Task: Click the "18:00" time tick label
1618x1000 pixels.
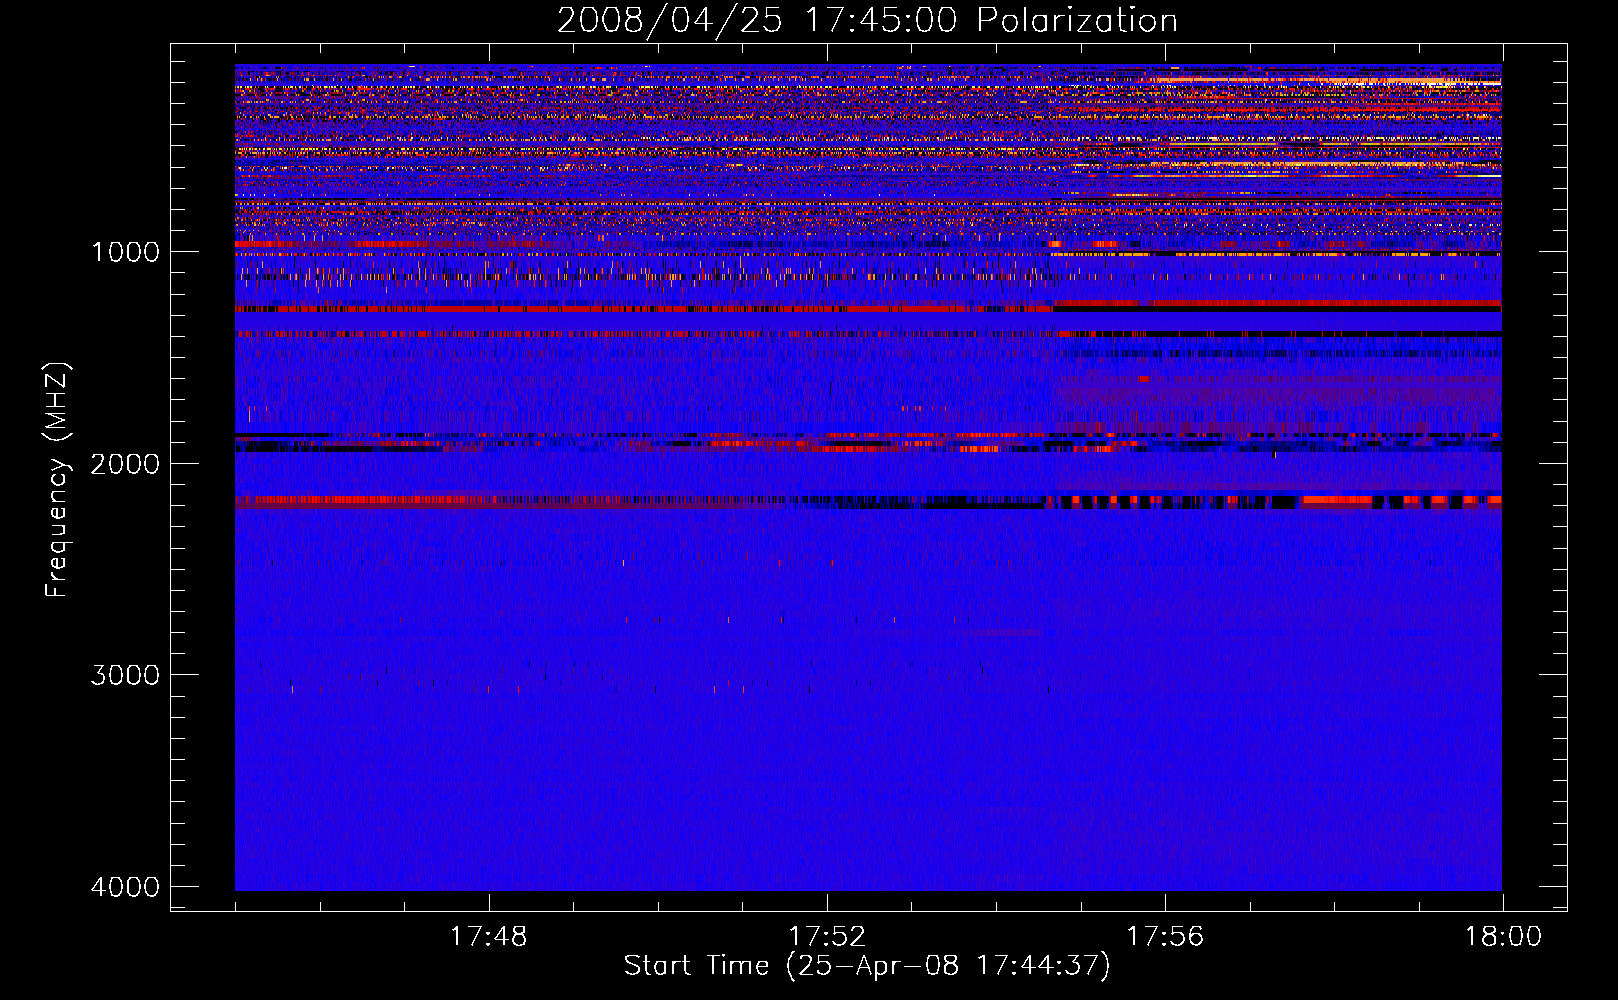Action: (x=1503, y=937)
